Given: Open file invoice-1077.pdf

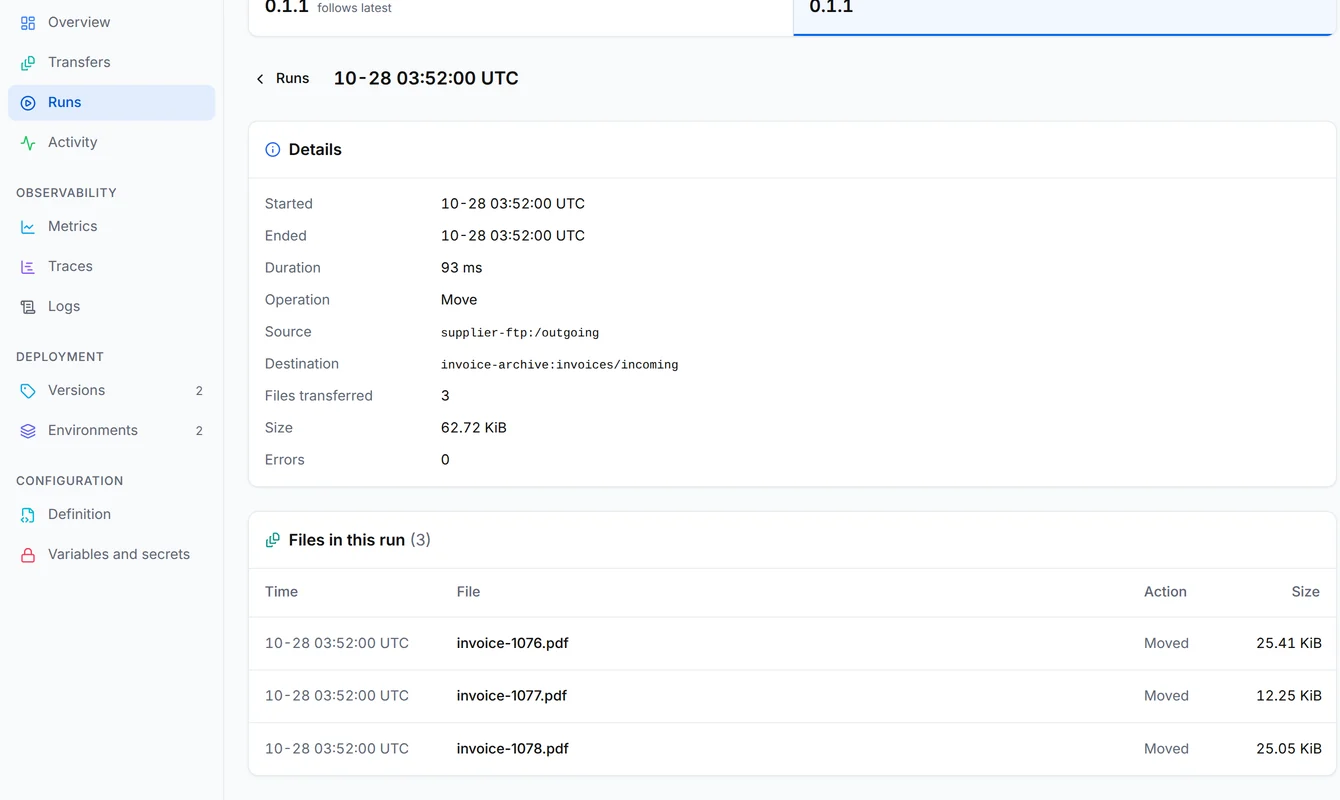Looking at the screenshot, I should click(511, 696).
